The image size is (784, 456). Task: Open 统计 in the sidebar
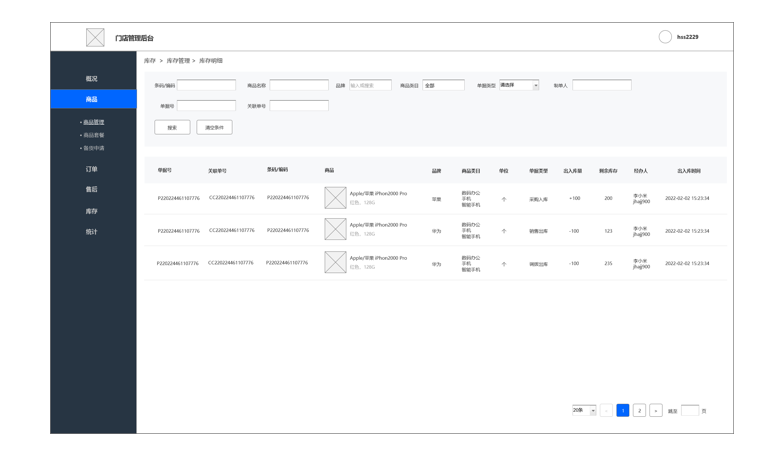pyautogui.click(x=92, y=232)
